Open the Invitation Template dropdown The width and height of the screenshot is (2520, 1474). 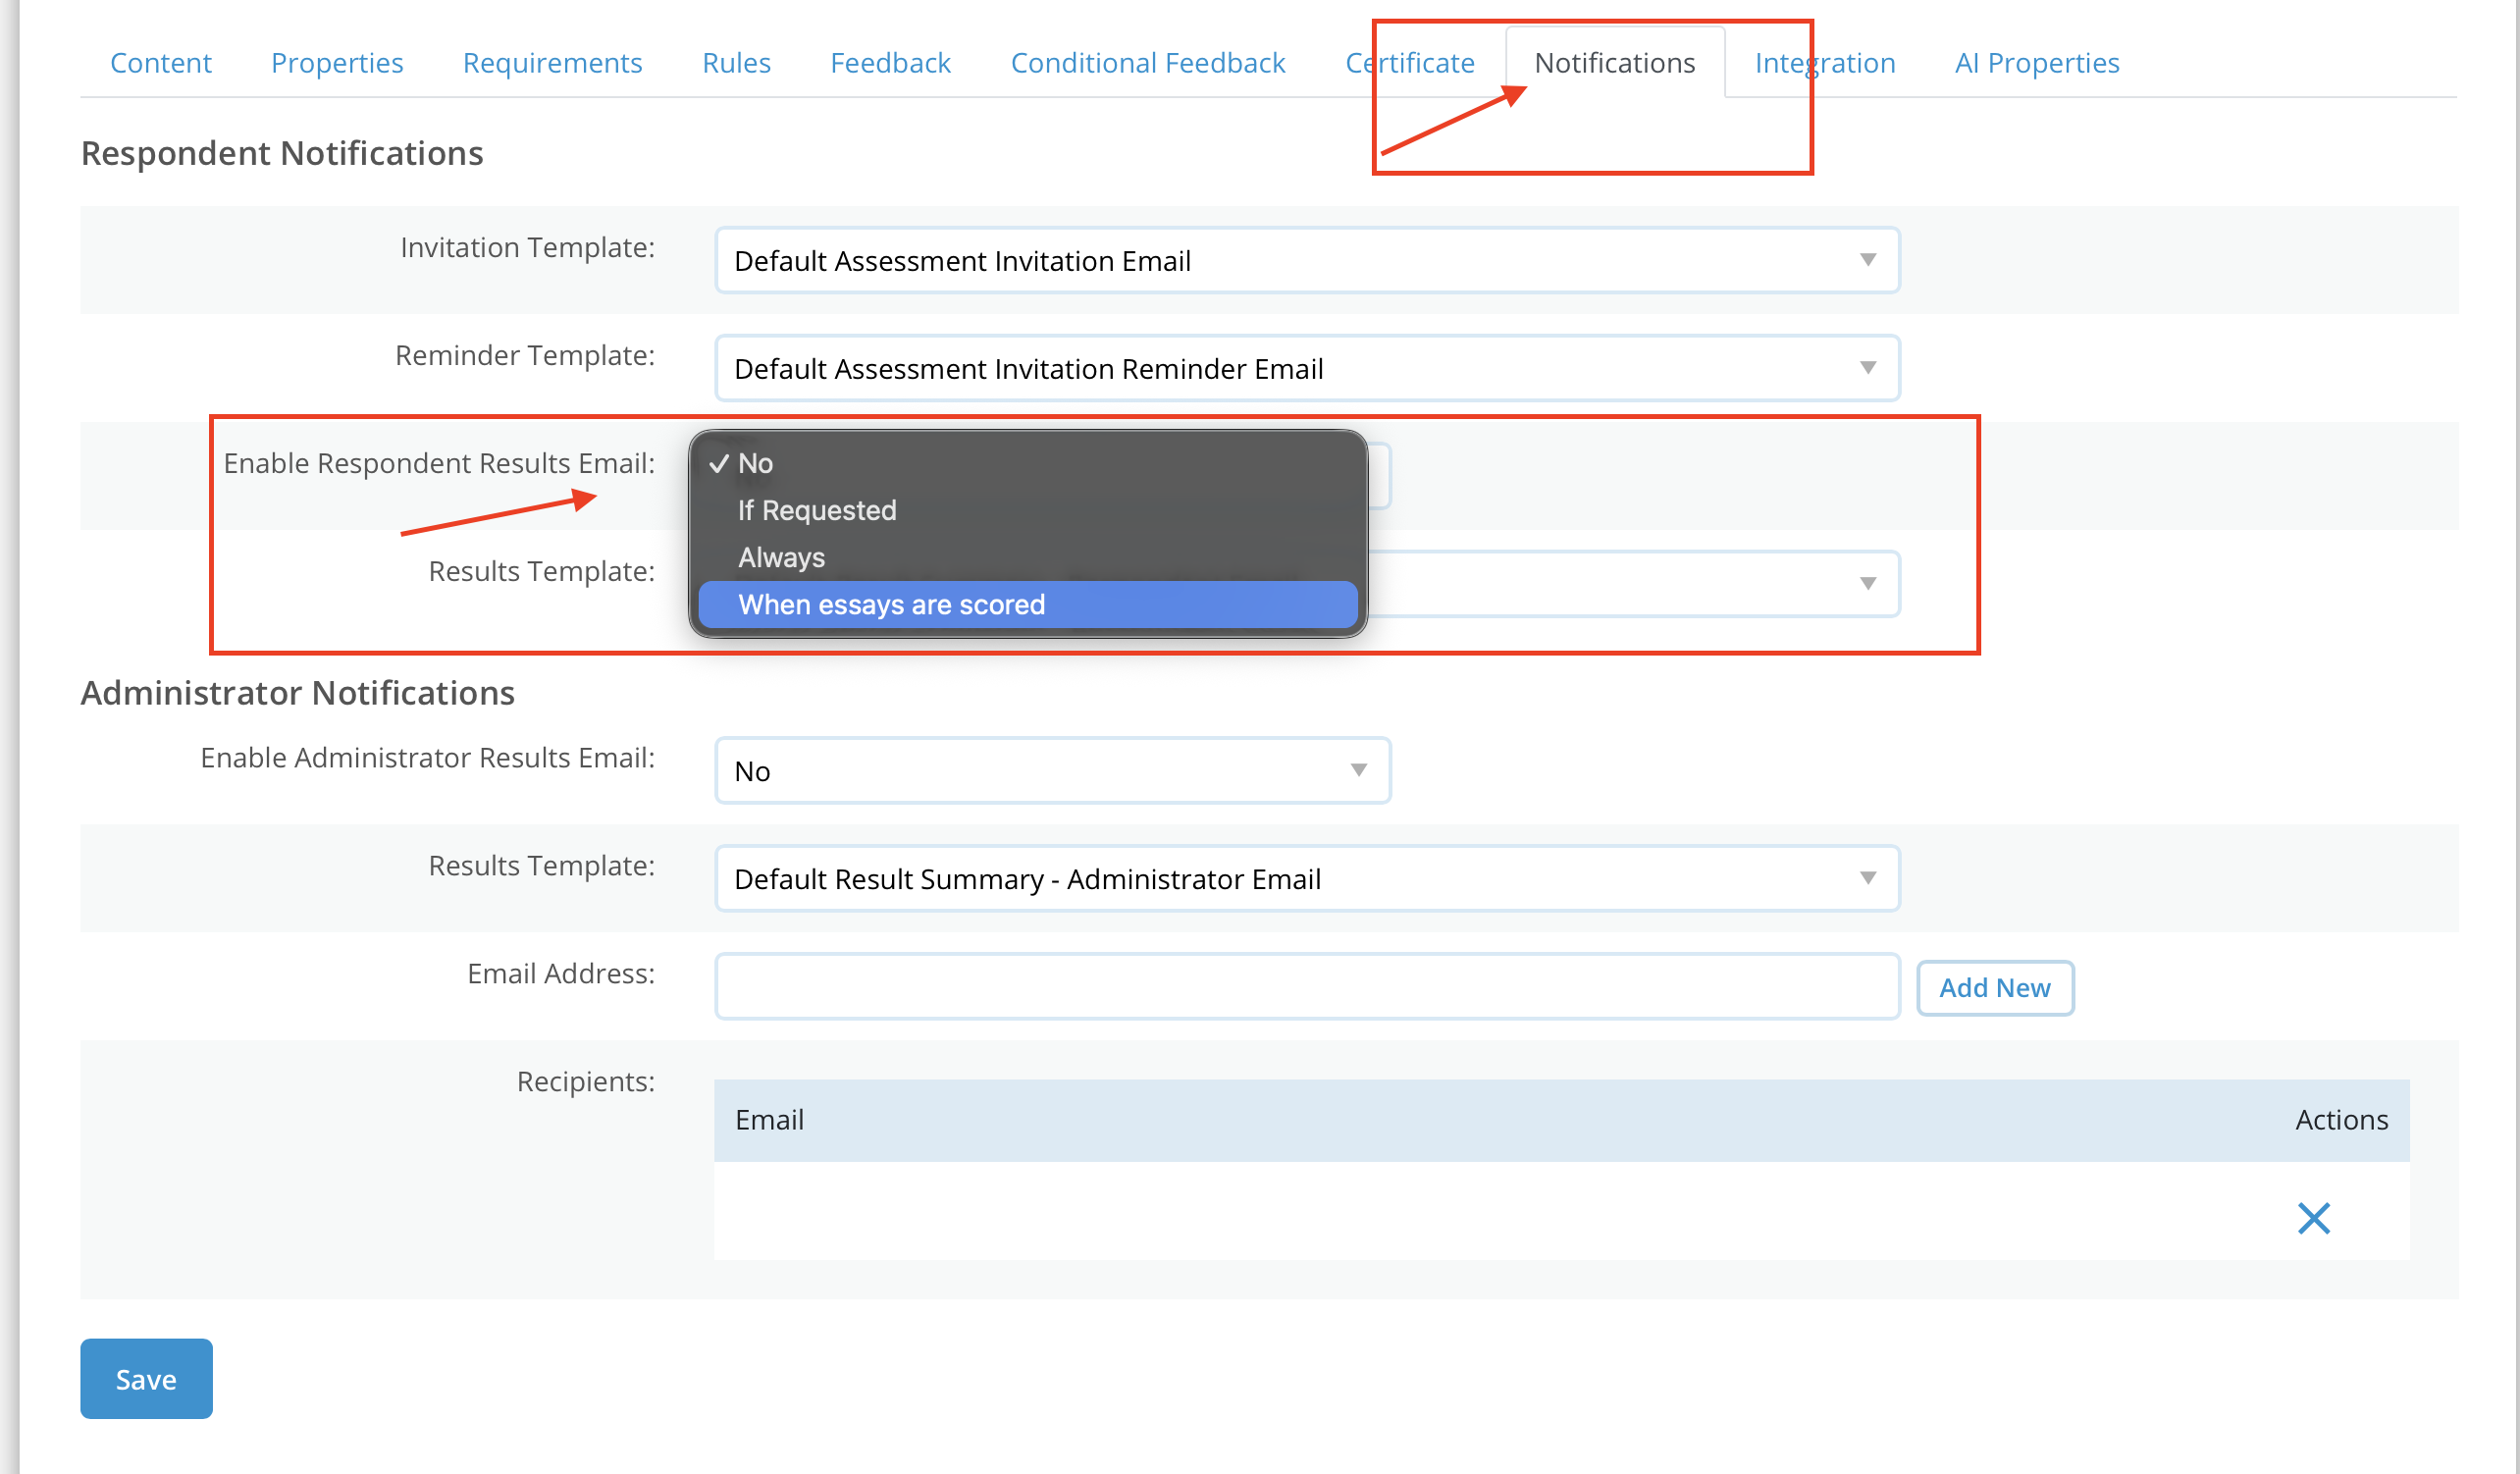tap(1307, 260)
